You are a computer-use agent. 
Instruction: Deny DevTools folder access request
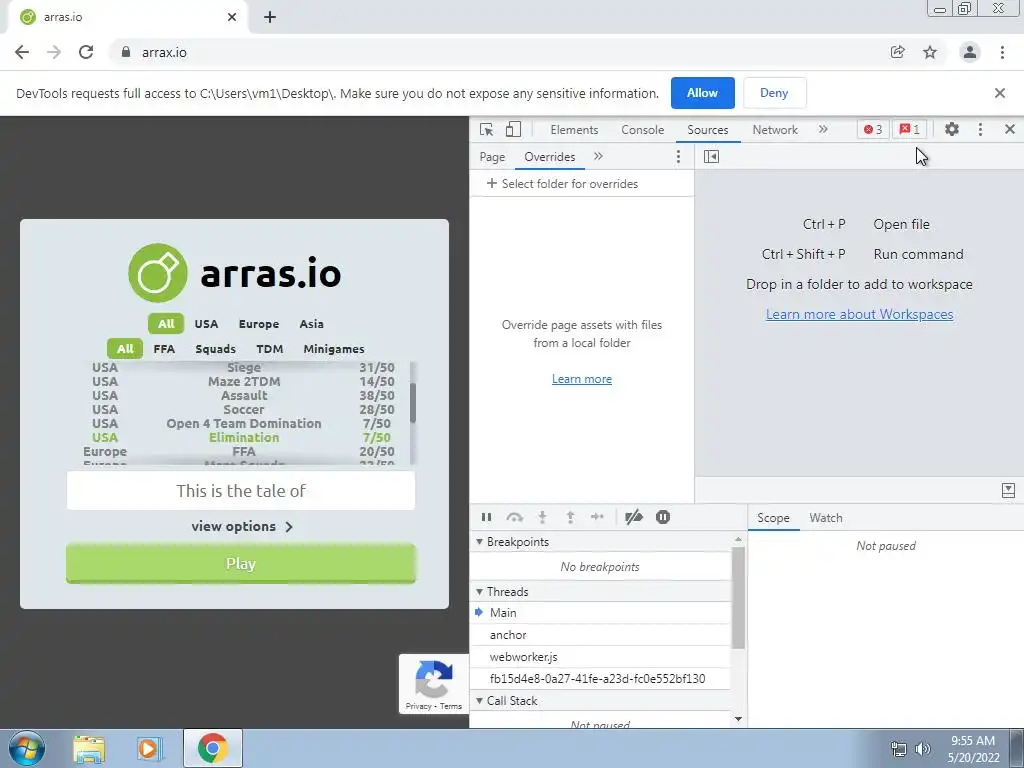tap(775, 93)
